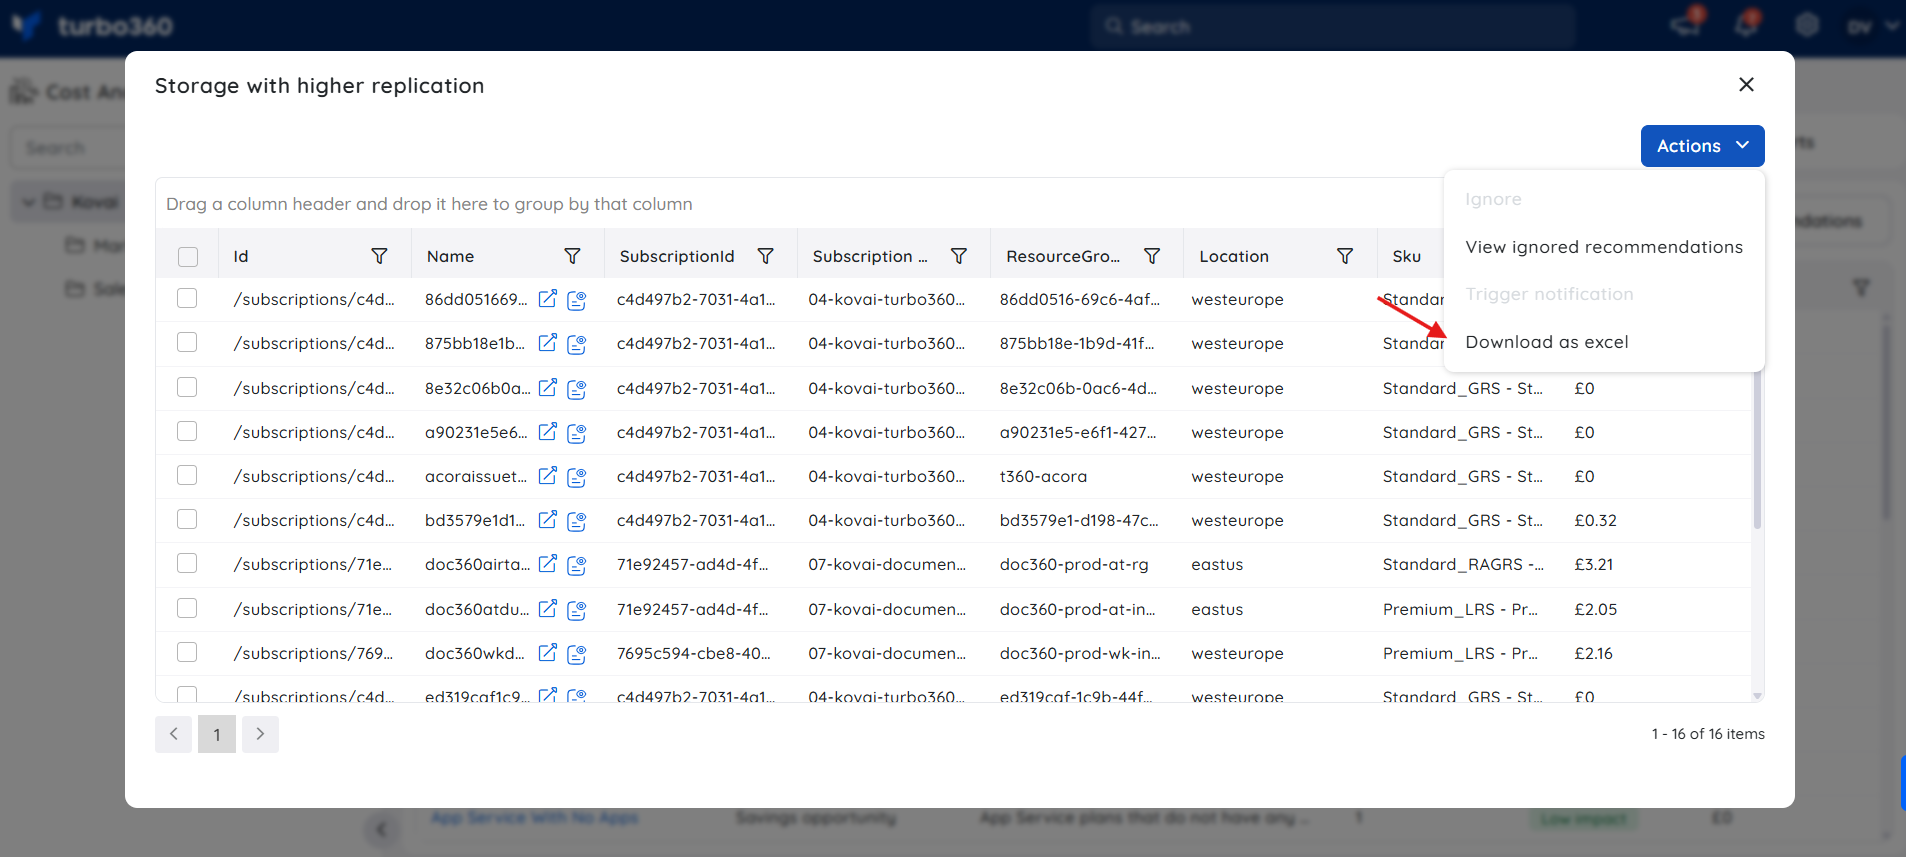Filter the Id column
The height and width of the screenshot is (857, 1906).
379,256
